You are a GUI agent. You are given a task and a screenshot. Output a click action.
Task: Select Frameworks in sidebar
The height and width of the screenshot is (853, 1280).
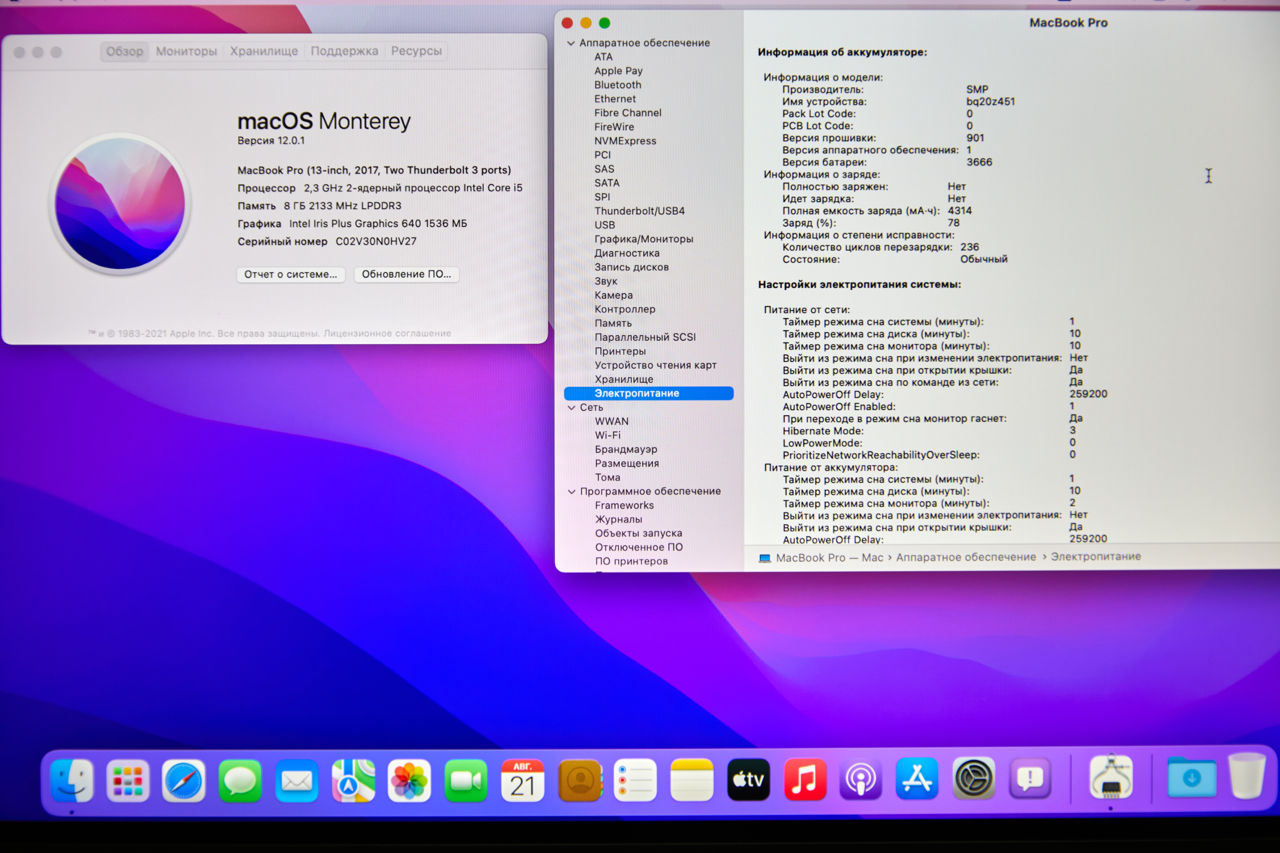click(624, 505)
